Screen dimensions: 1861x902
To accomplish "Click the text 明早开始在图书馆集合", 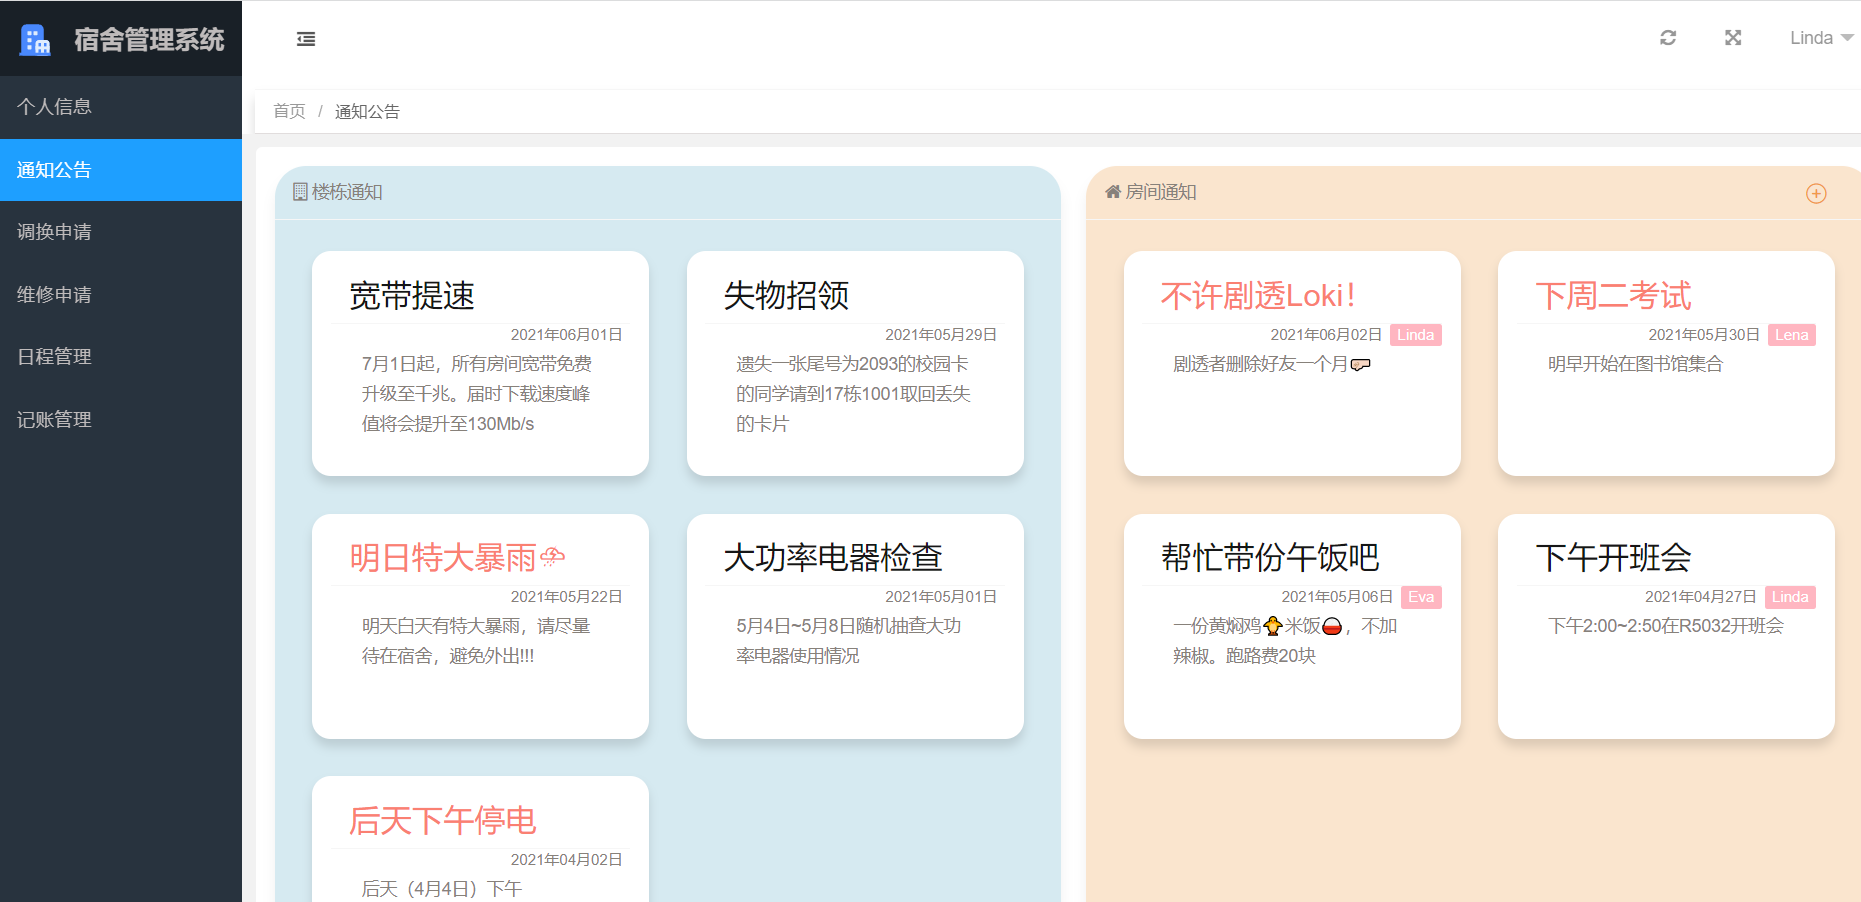I will coord(1635,364).
